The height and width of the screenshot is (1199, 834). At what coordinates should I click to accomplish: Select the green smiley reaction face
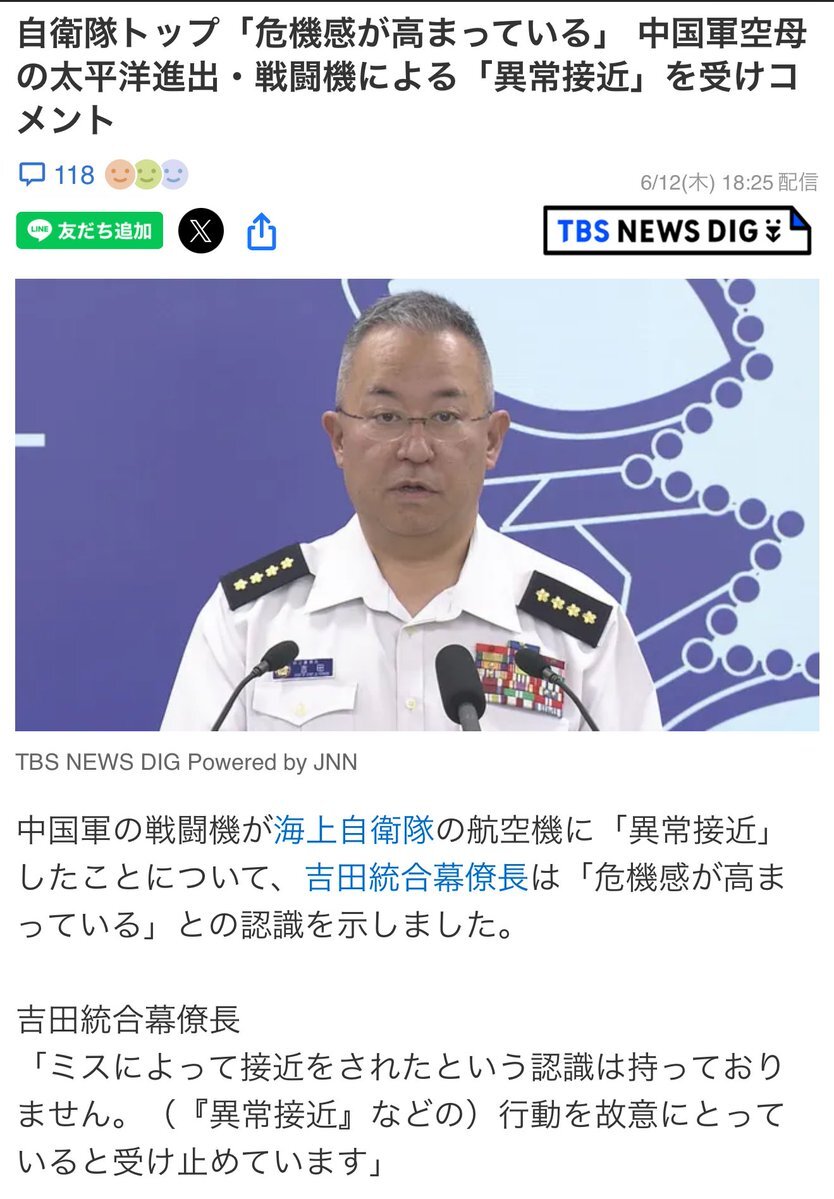(x=147, y=174)
